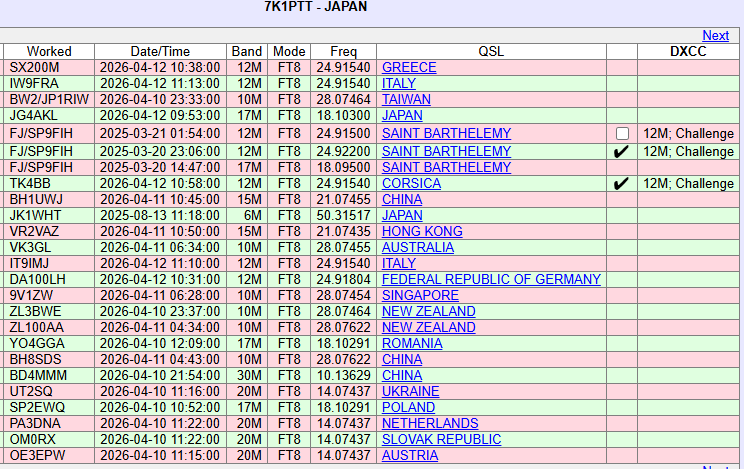Select callsign OM0RX cell
This screenshot has width=744, height=469.
tap(49, 440)
